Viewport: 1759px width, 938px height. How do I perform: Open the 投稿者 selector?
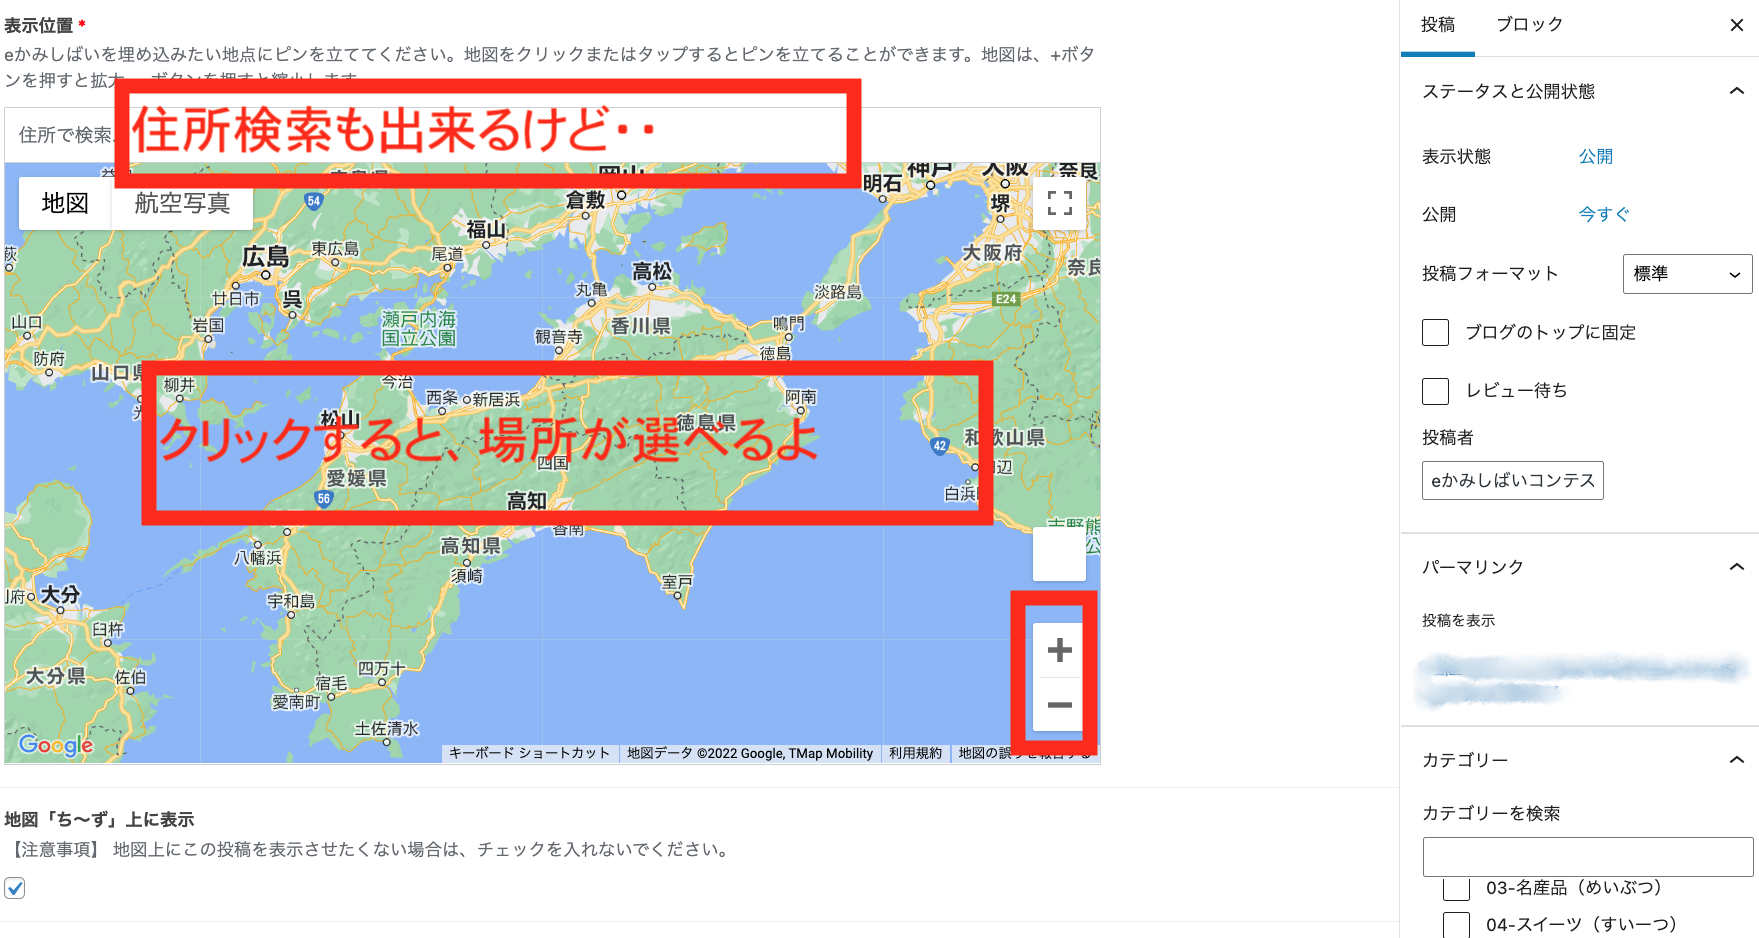(1512, 480)
